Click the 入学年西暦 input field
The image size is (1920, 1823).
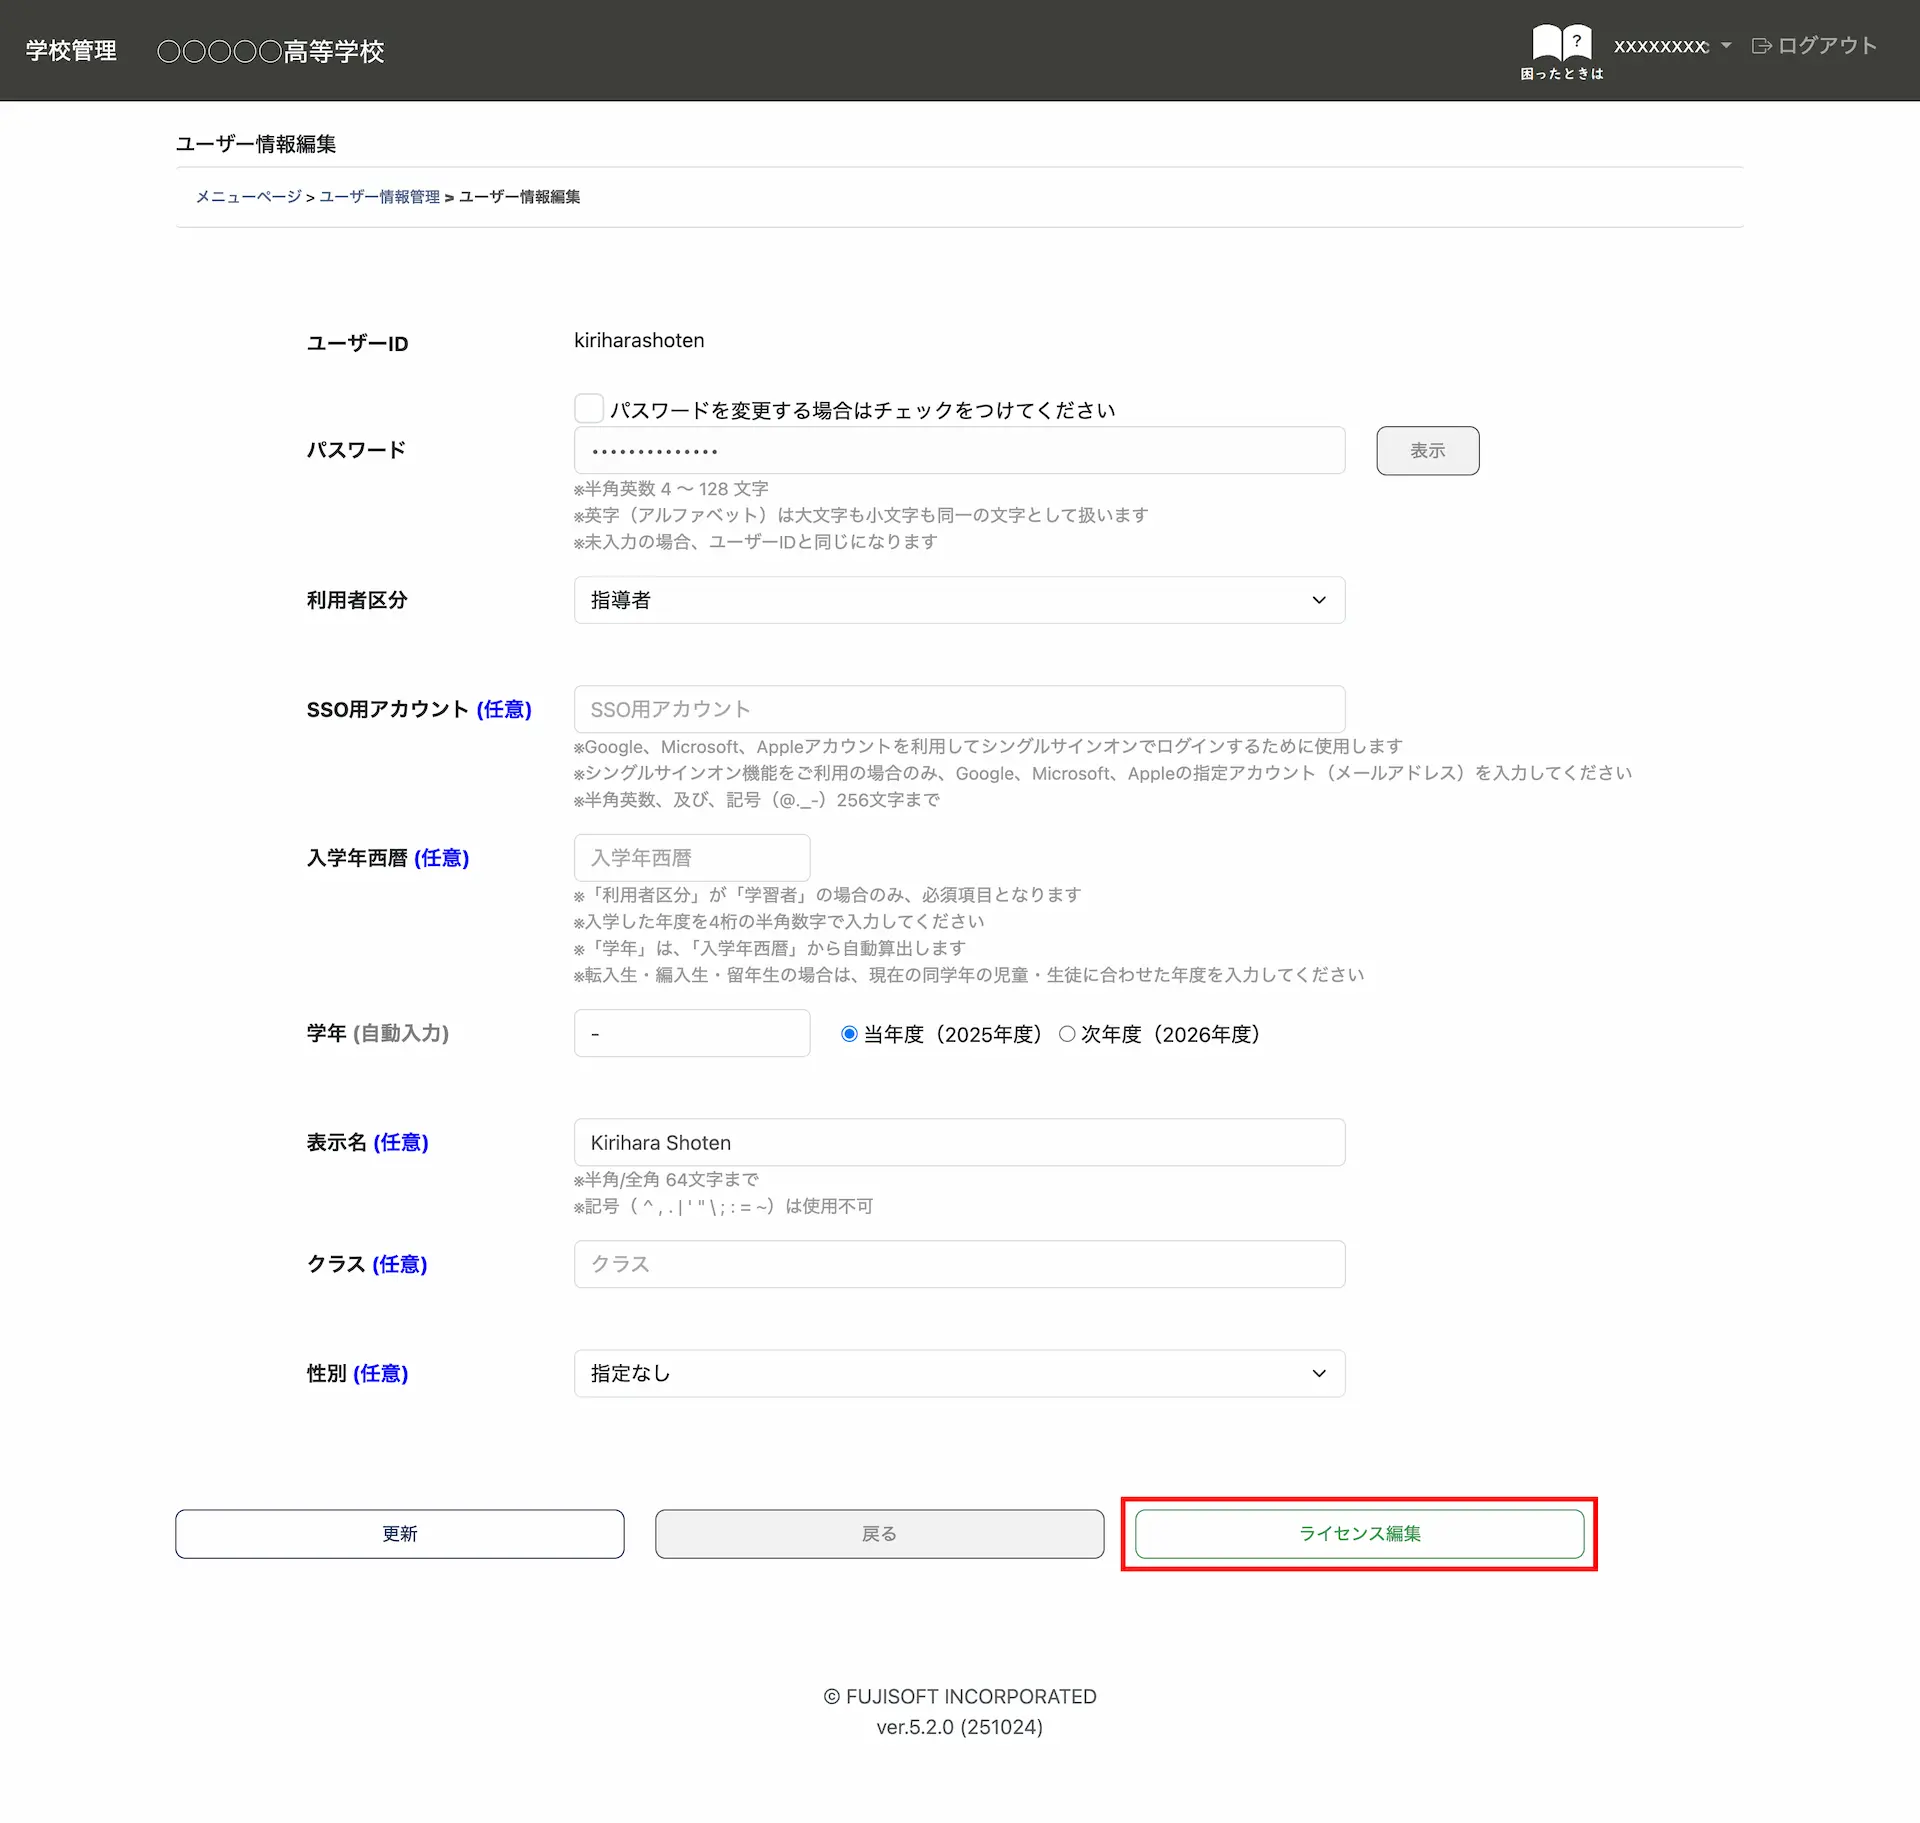pyautogui.click(x=691, y=858)
